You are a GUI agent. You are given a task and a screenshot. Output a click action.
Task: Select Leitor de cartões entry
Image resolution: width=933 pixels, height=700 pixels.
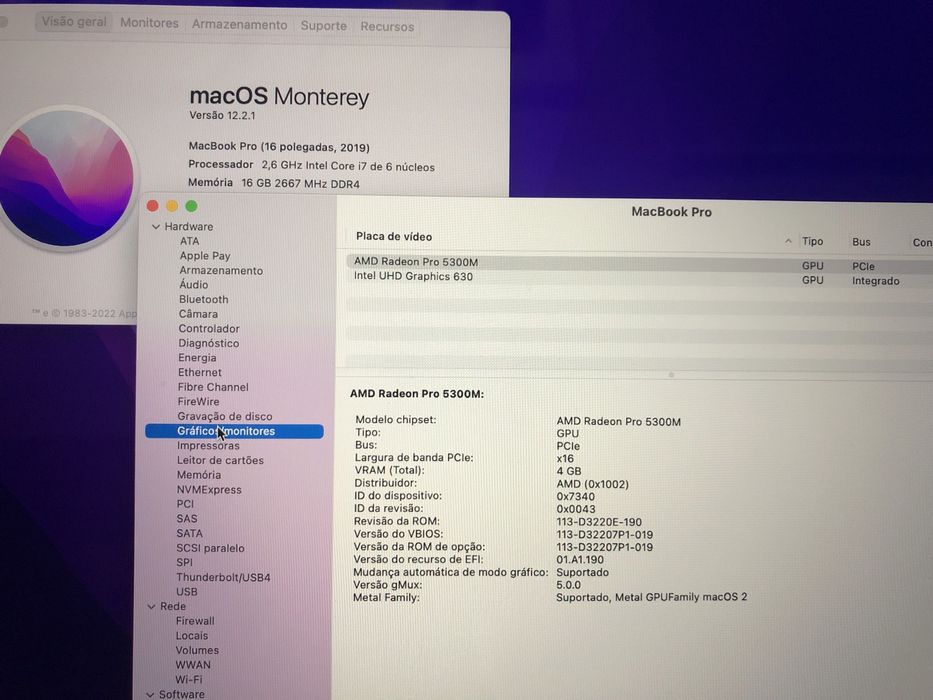click(x=220, y=460)
